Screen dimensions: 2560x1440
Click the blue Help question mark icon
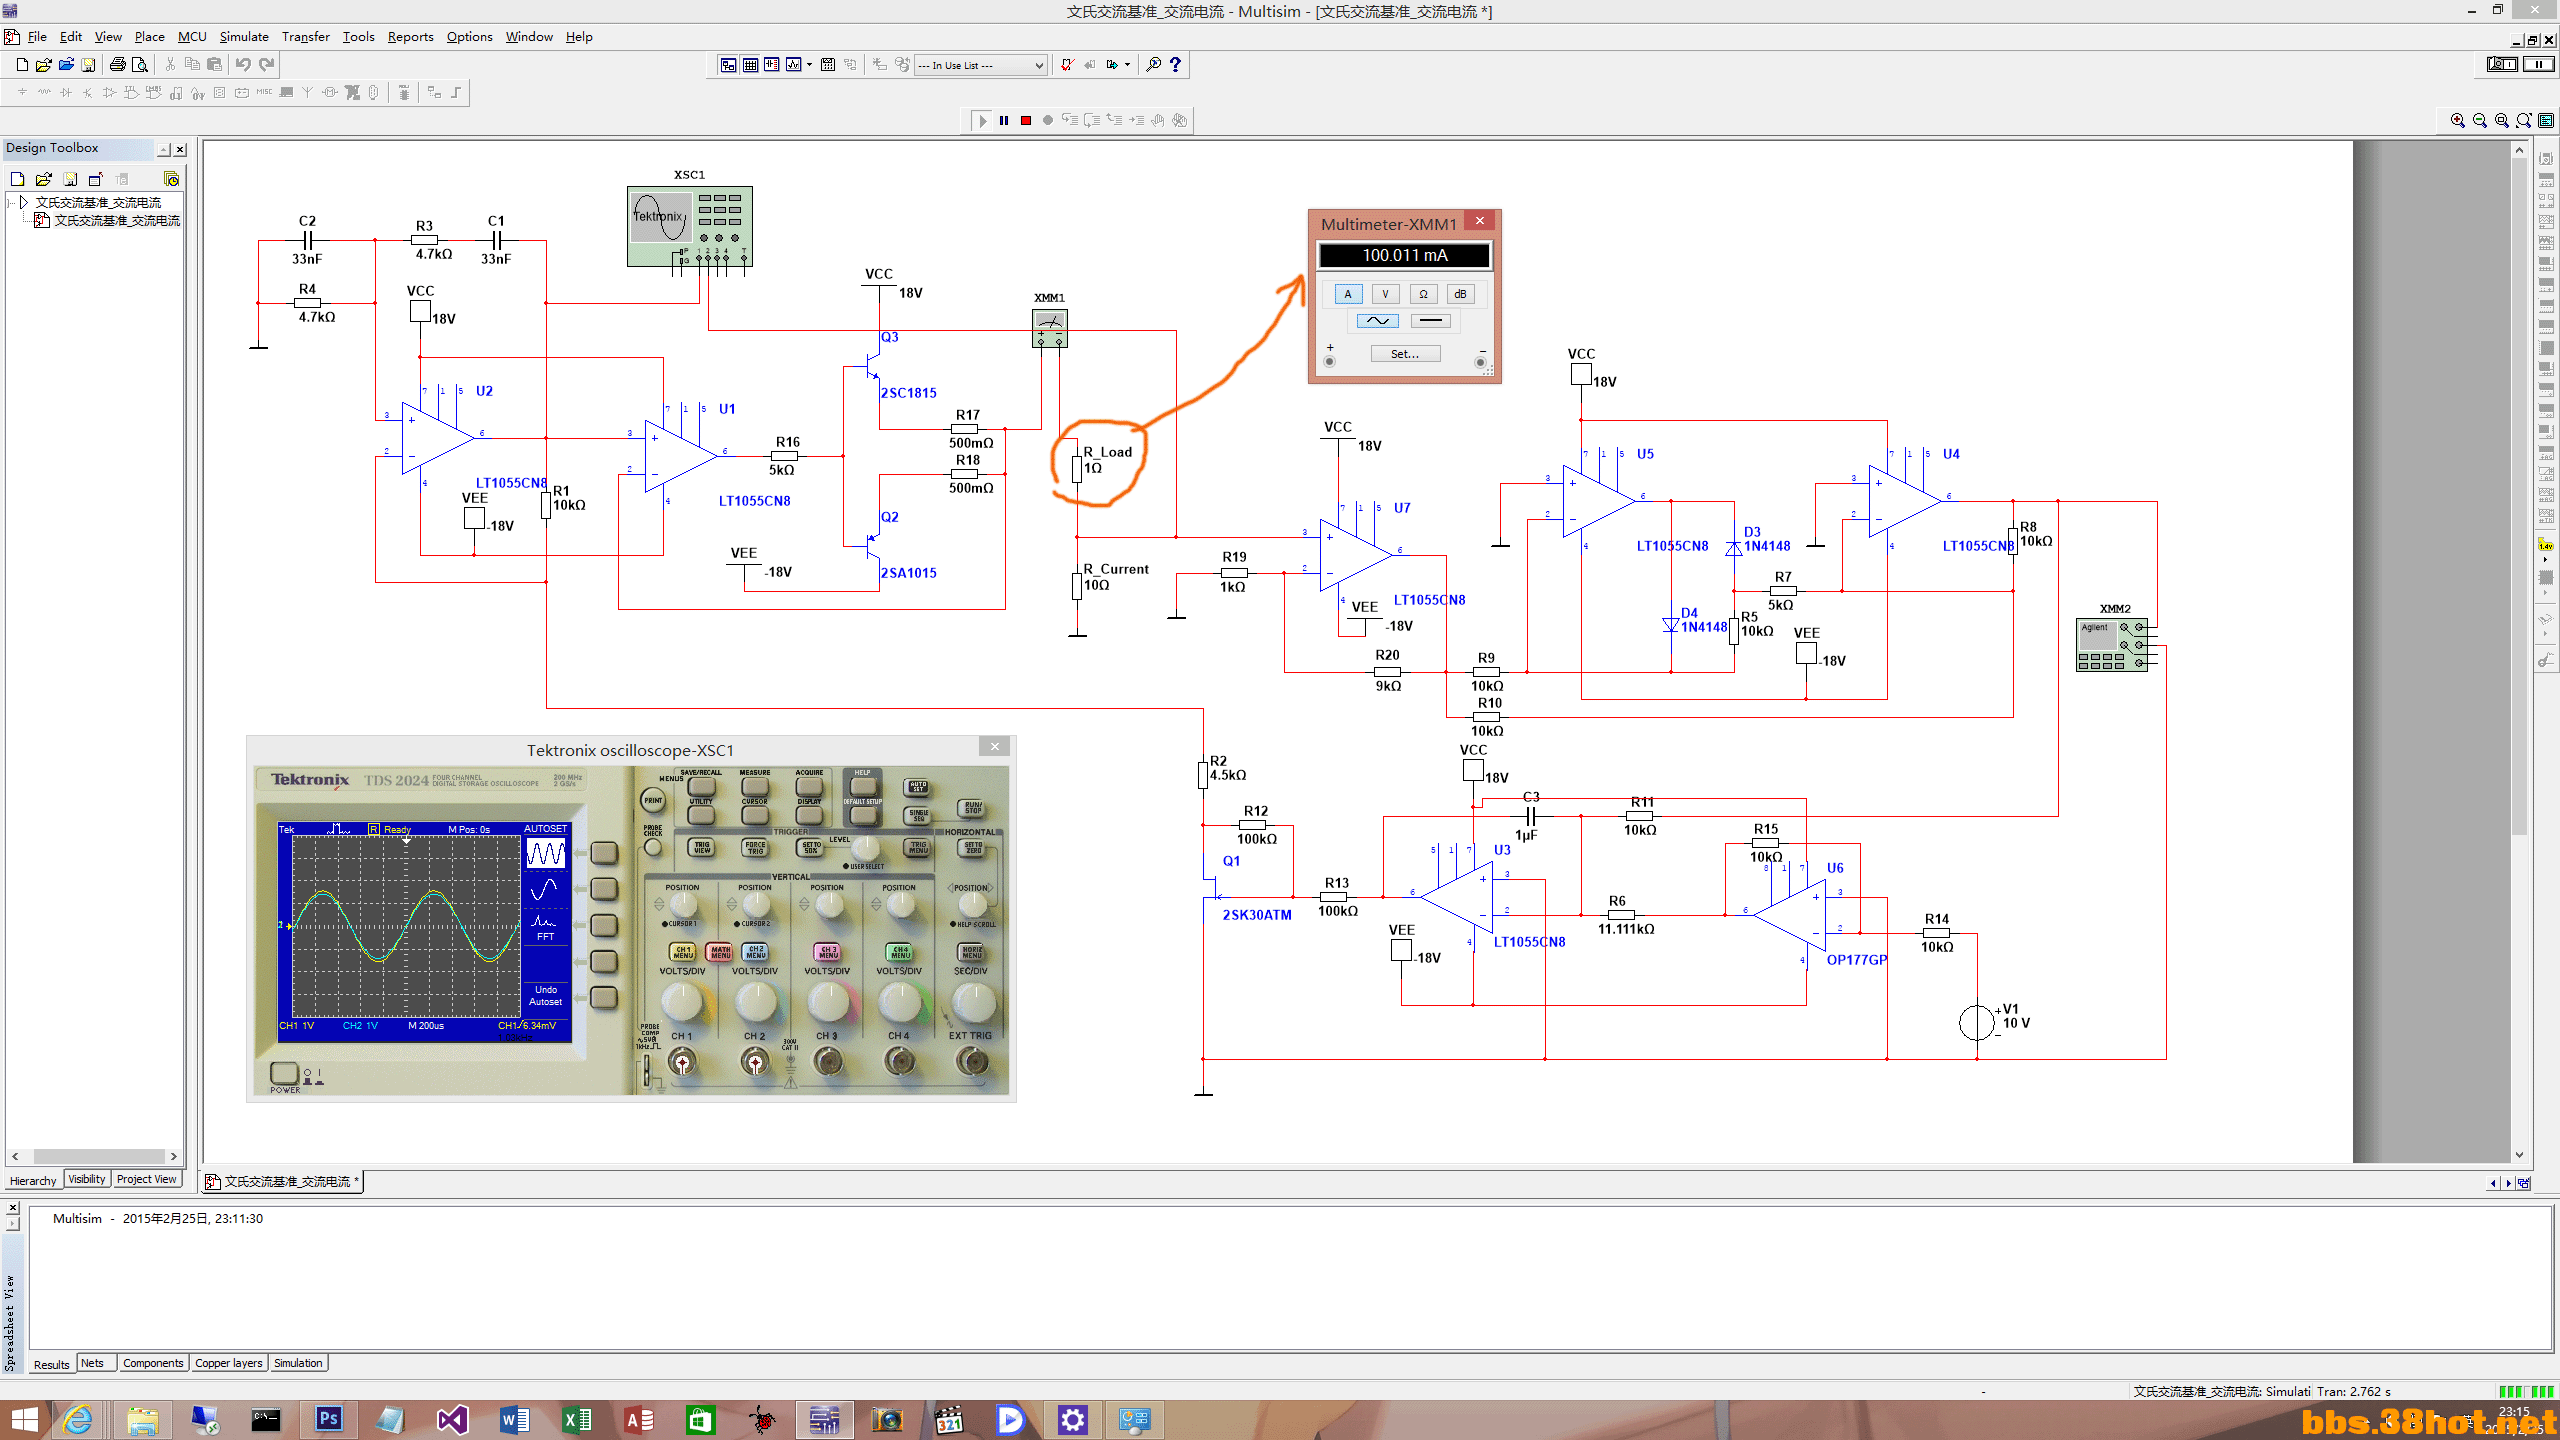point(1176,64)
